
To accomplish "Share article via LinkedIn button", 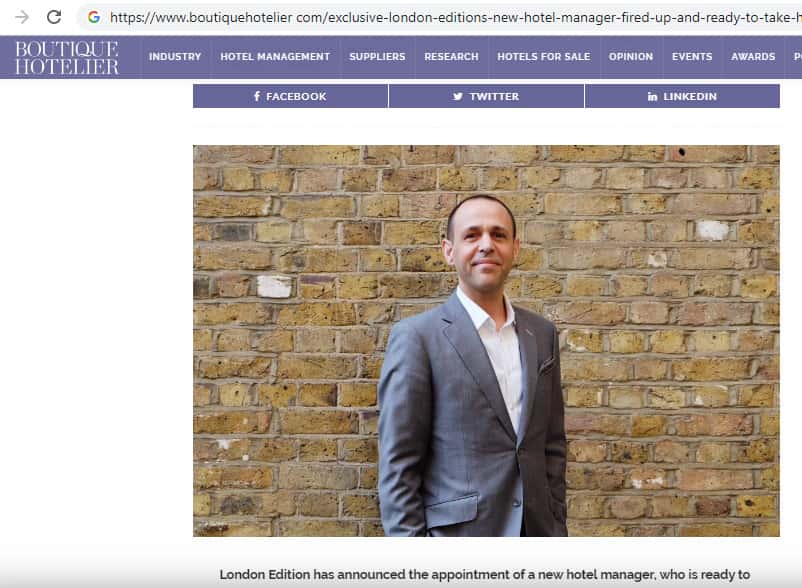I will 682,96.
